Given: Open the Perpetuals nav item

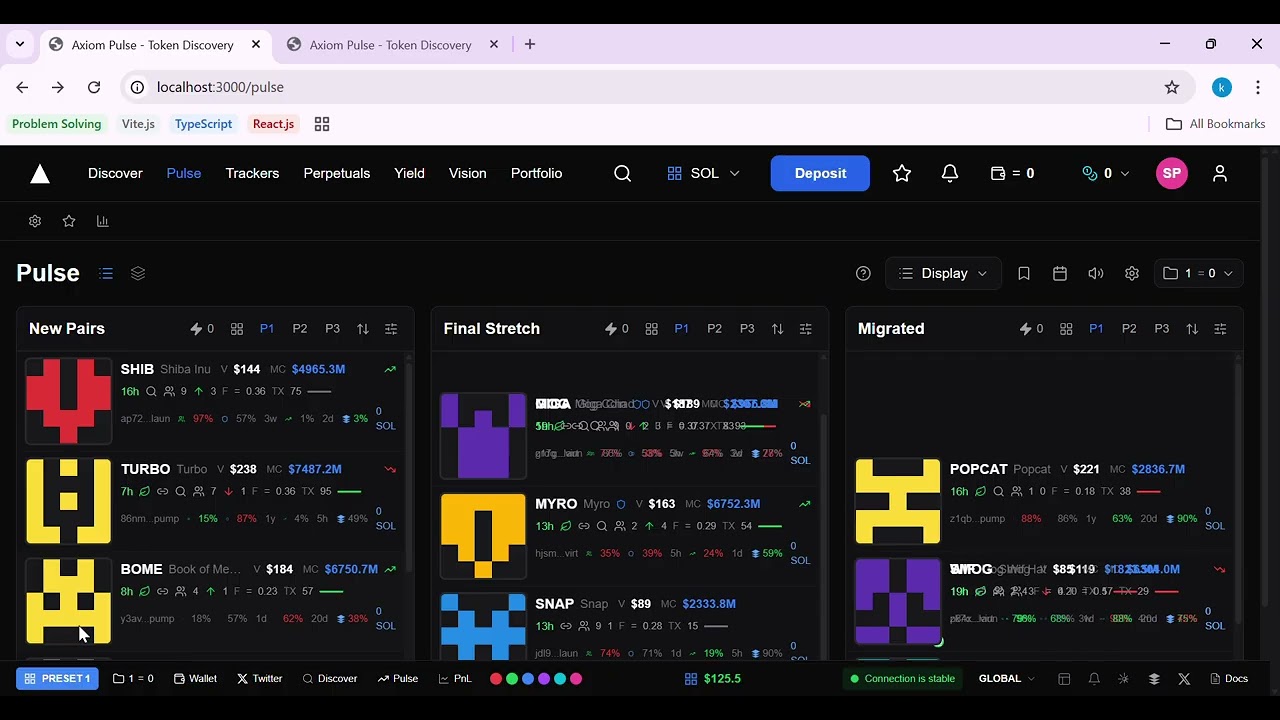Looking at the screenshot, I should [337, 174].
